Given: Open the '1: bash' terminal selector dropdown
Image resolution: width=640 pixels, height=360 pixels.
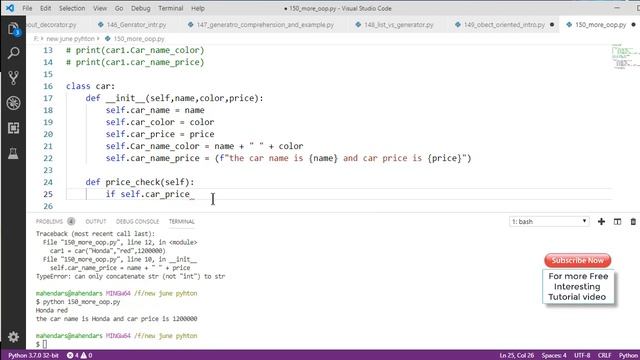Looking at the screenshot, I should (549, 222).
